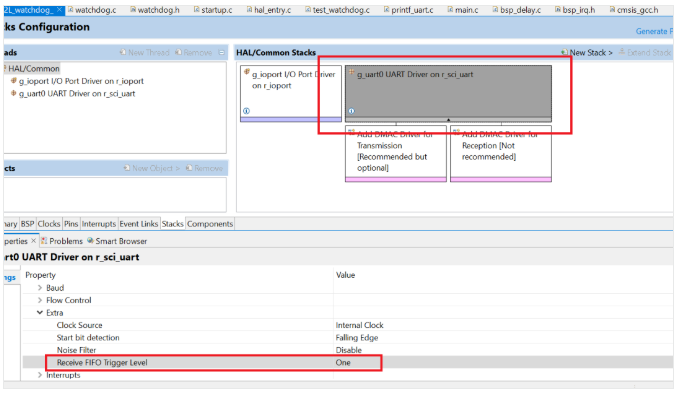Image resolution: width=678 pixels, height=397 pixels.
Task: Switch to hal_entry.c editor tab
Action: point(269,10)
